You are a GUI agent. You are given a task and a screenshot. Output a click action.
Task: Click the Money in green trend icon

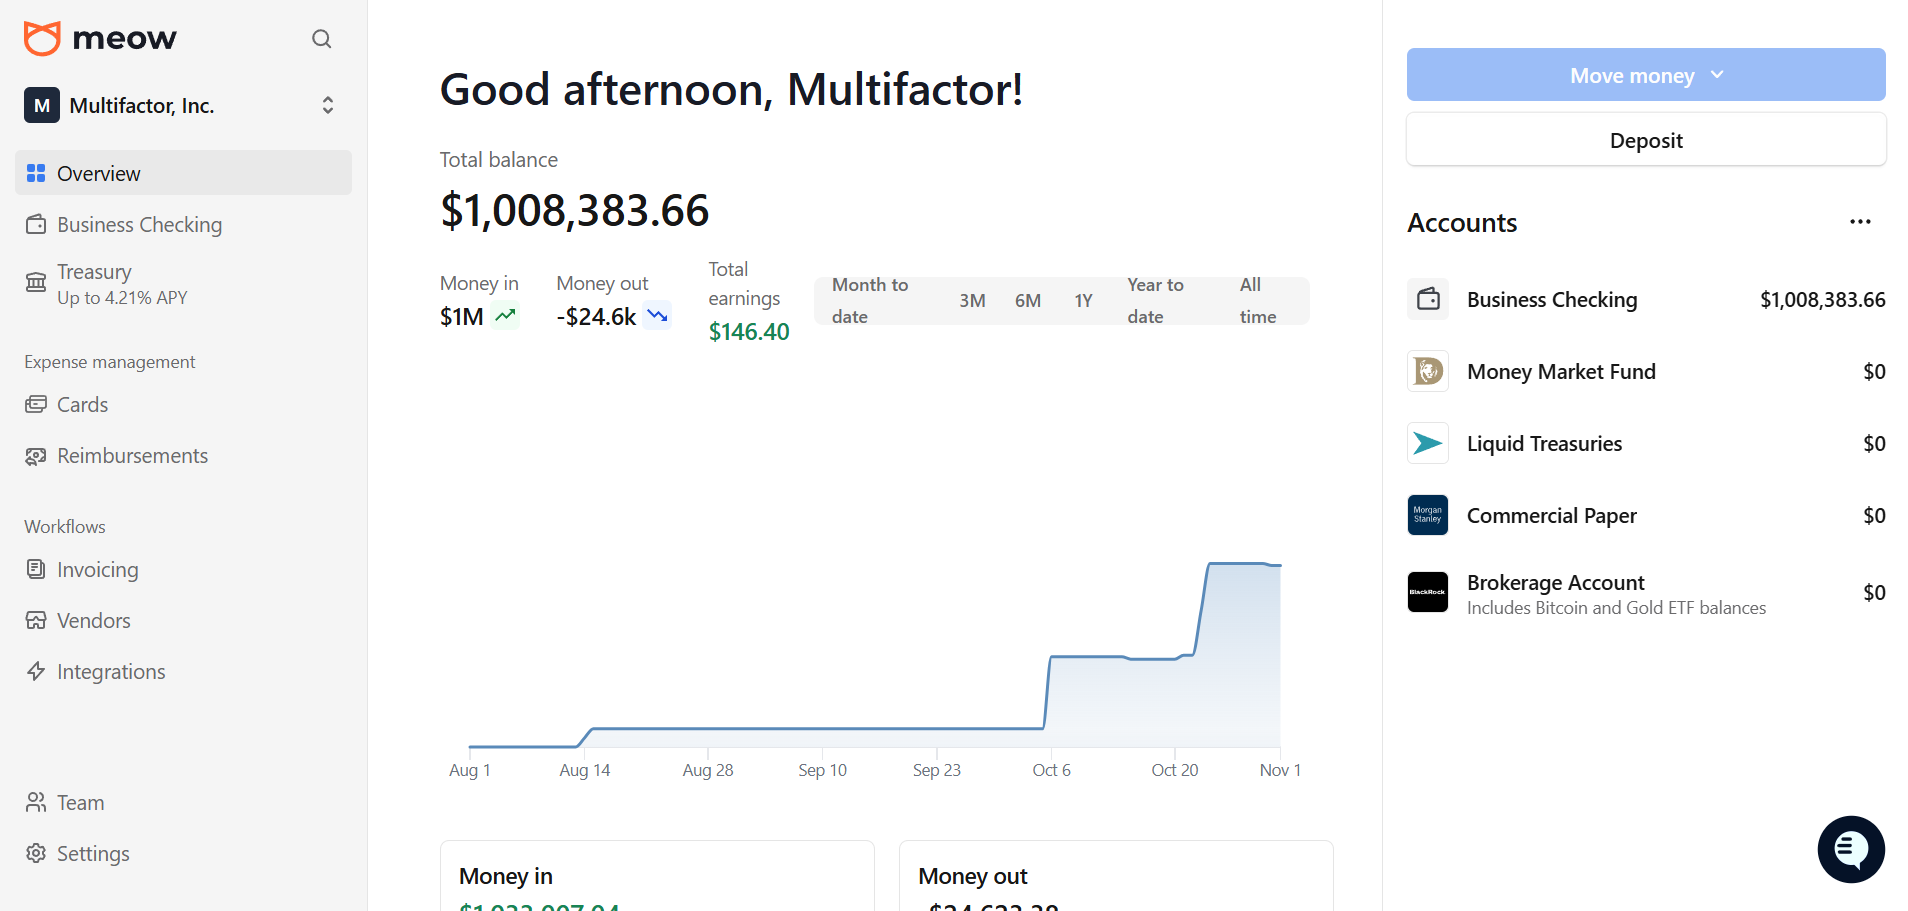505,315
